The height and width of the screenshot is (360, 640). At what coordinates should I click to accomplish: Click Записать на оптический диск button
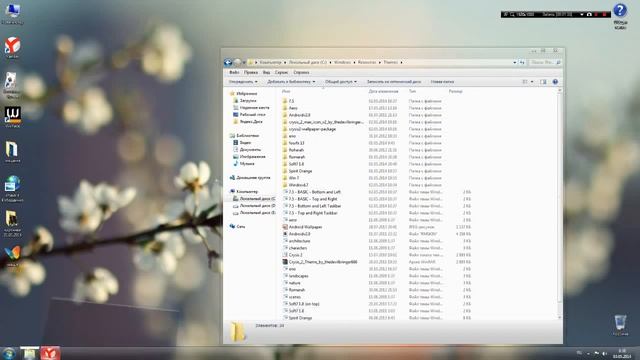click(394, 82)
